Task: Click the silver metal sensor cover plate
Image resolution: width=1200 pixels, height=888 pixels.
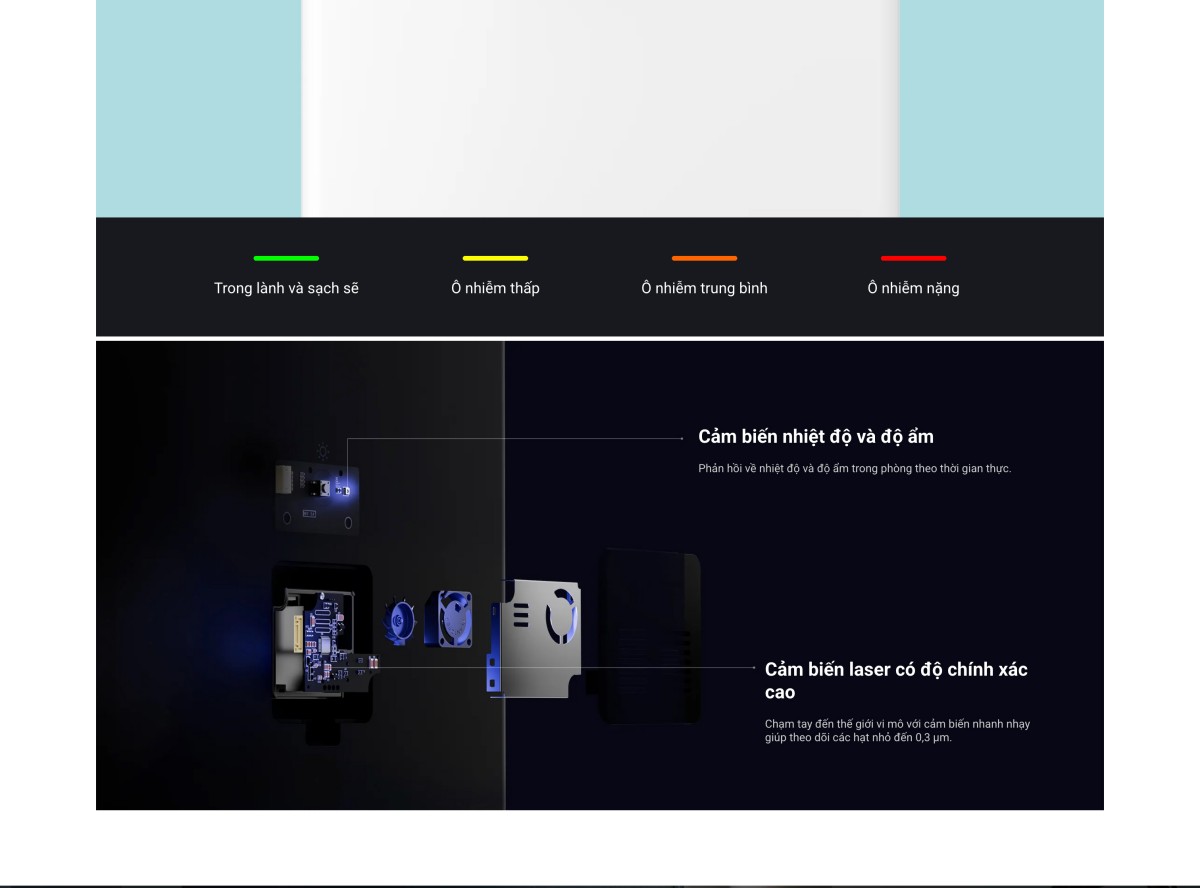Action: point(535,636)
